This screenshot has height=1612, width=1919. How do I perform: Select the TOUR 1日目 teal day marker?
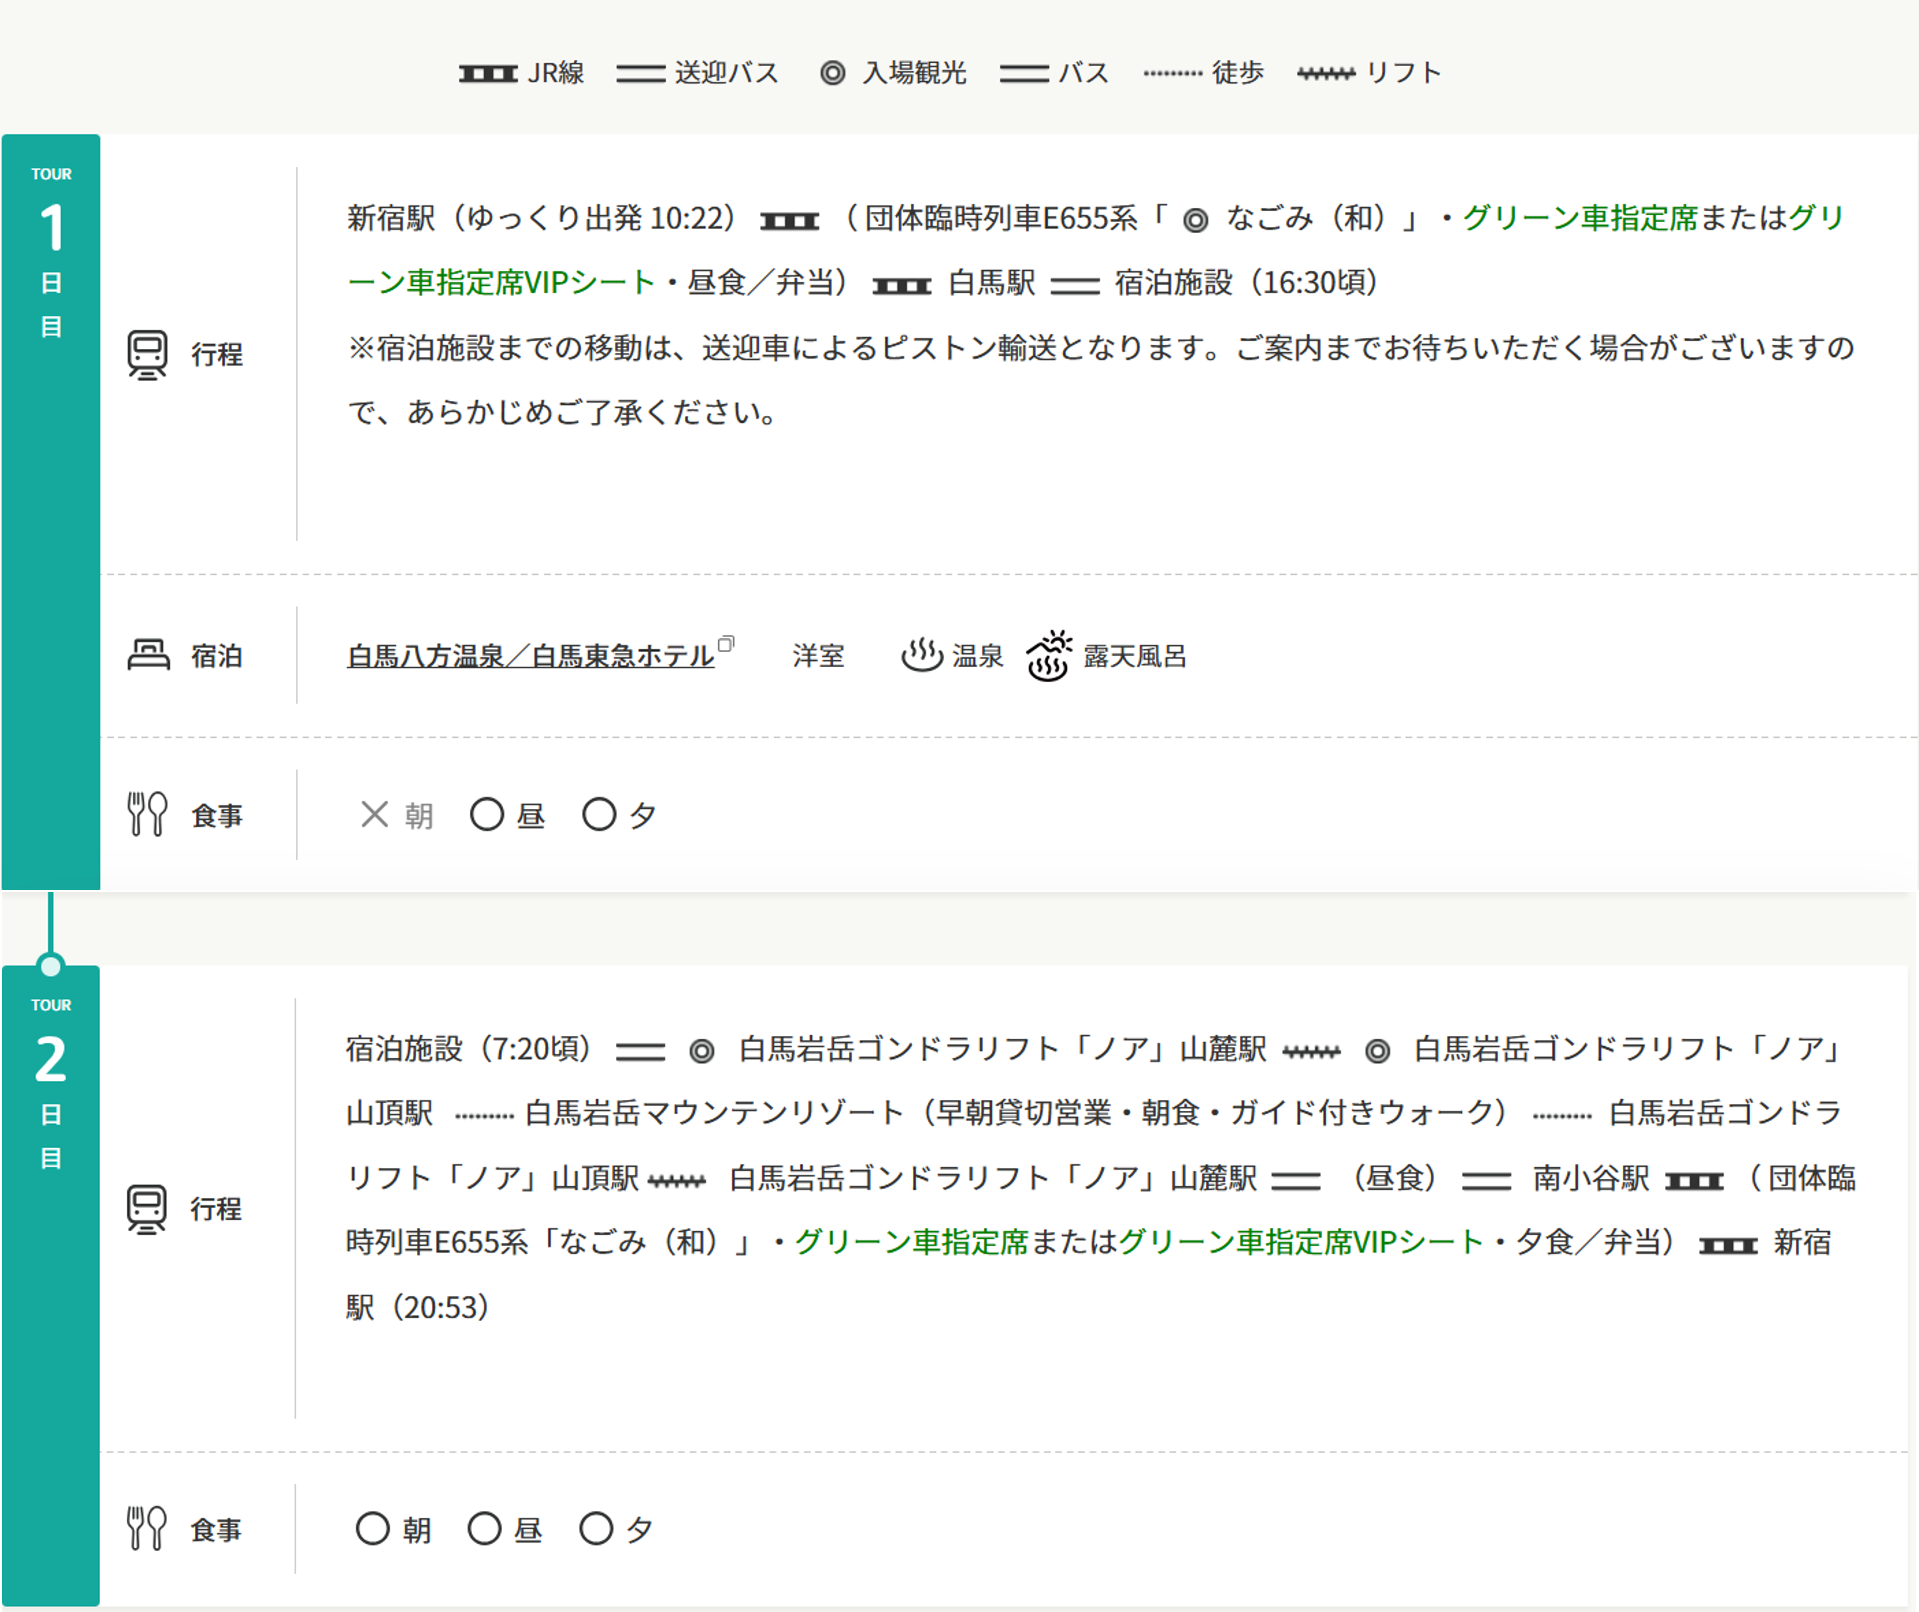coord(51,511)
